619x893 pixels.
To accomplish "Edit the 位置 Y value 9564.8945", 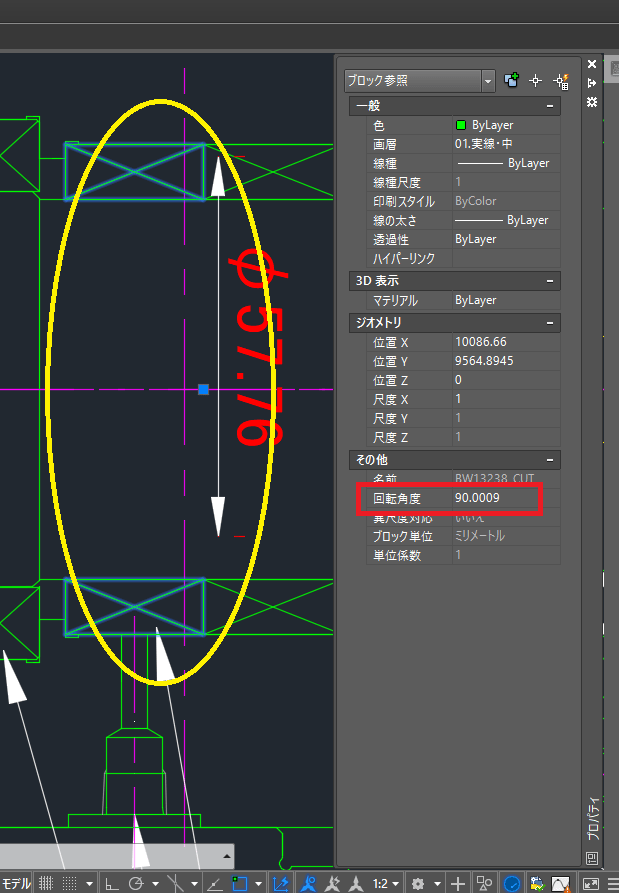I will [506, 361].
